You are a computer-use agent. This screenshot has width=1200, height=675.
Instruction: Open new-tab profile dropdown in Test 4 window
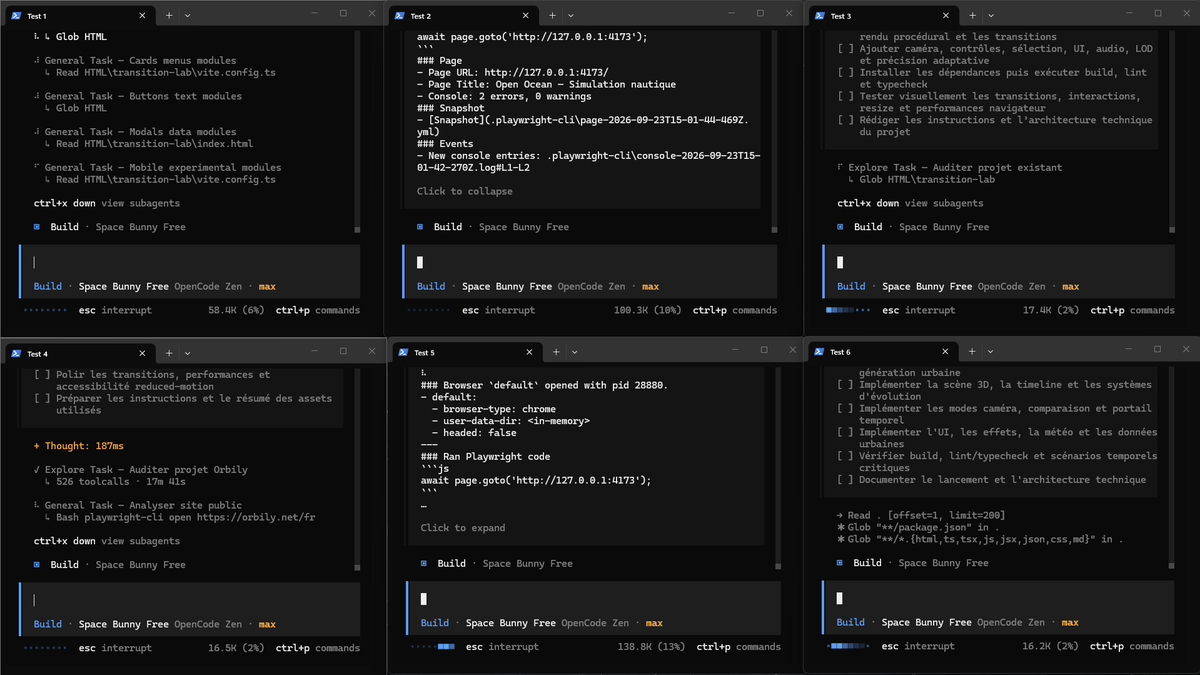click(187, 353)
